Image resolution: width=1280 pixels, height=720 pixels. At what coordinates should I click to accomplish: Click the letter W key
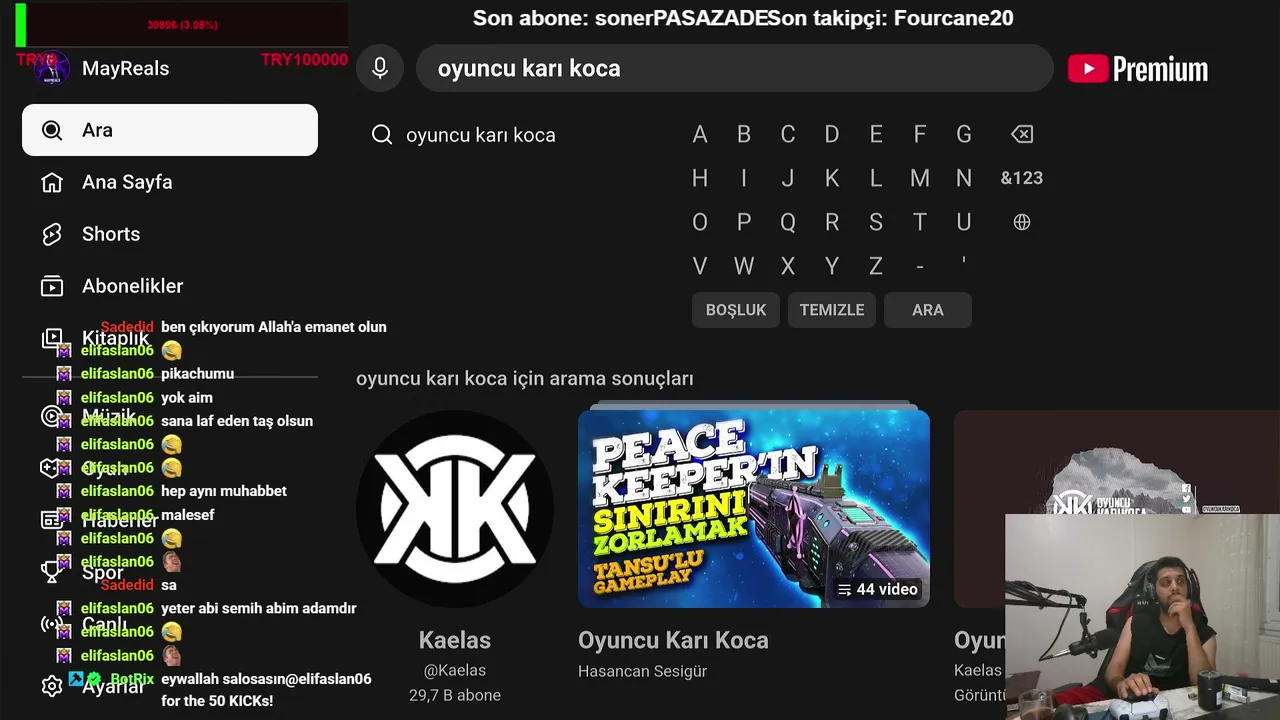coord(744,266)
